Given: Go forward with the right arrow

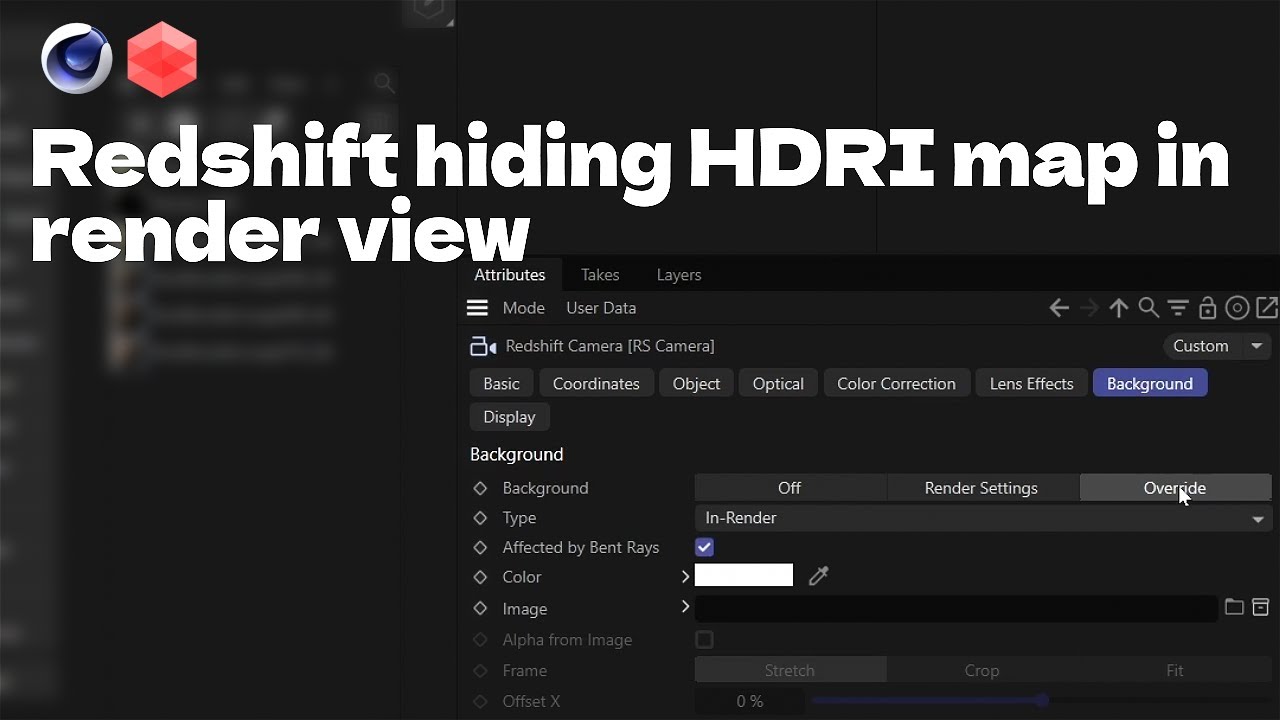Looking at the screenshot, I should pyautogui.click(x=1089, y=308).
